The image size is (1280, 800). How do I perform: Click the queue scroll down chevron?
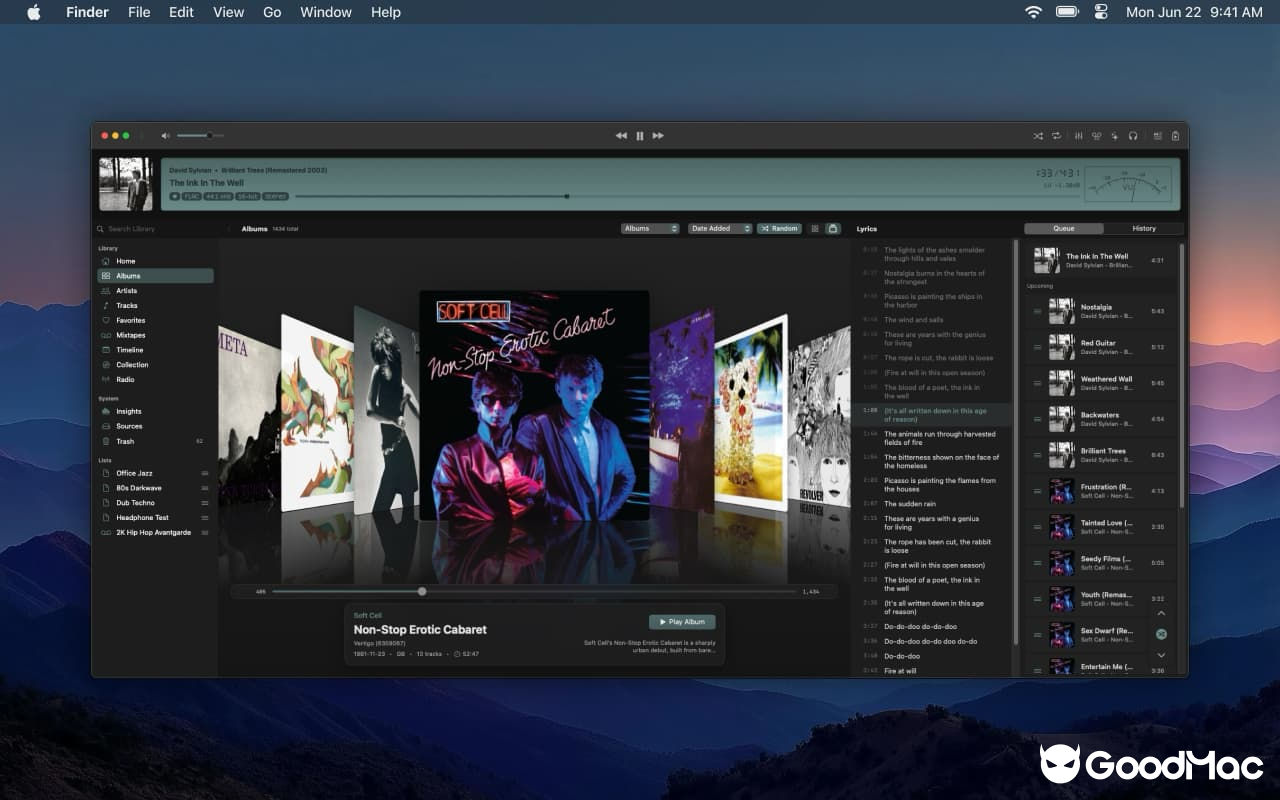pos(1161,655)
